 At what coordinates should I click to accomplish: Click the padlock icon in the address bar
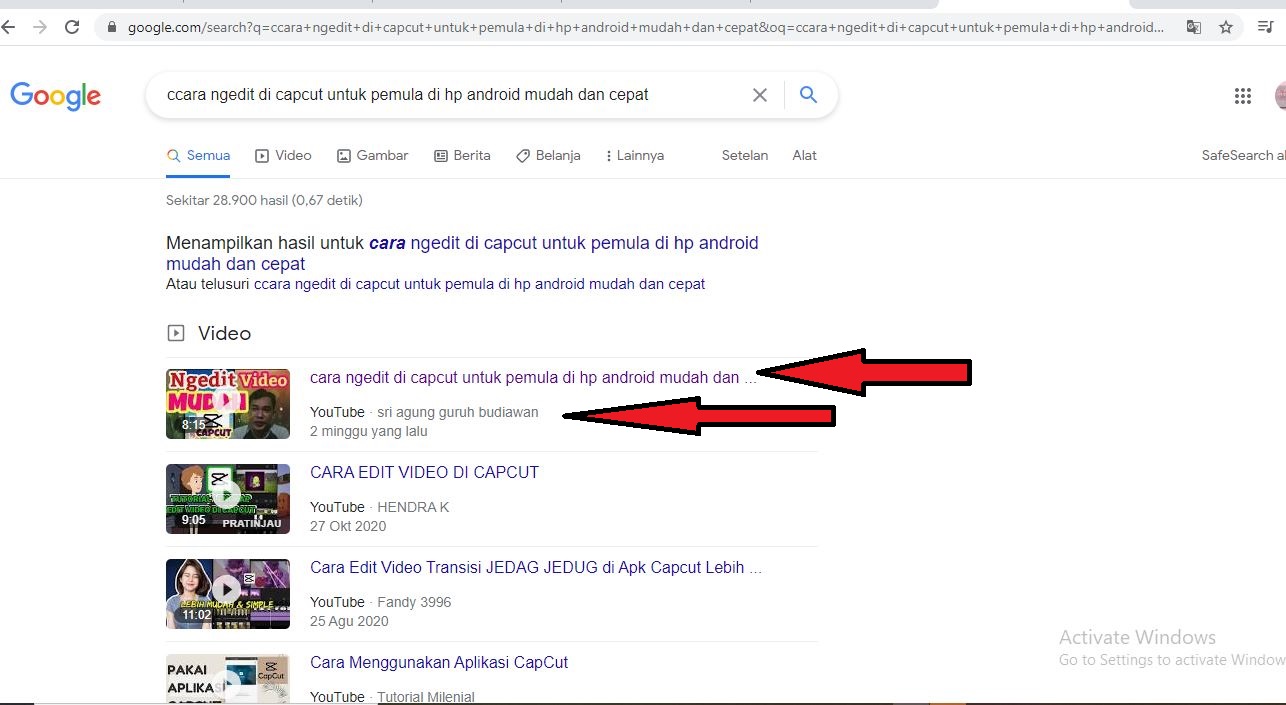(112, 28)
